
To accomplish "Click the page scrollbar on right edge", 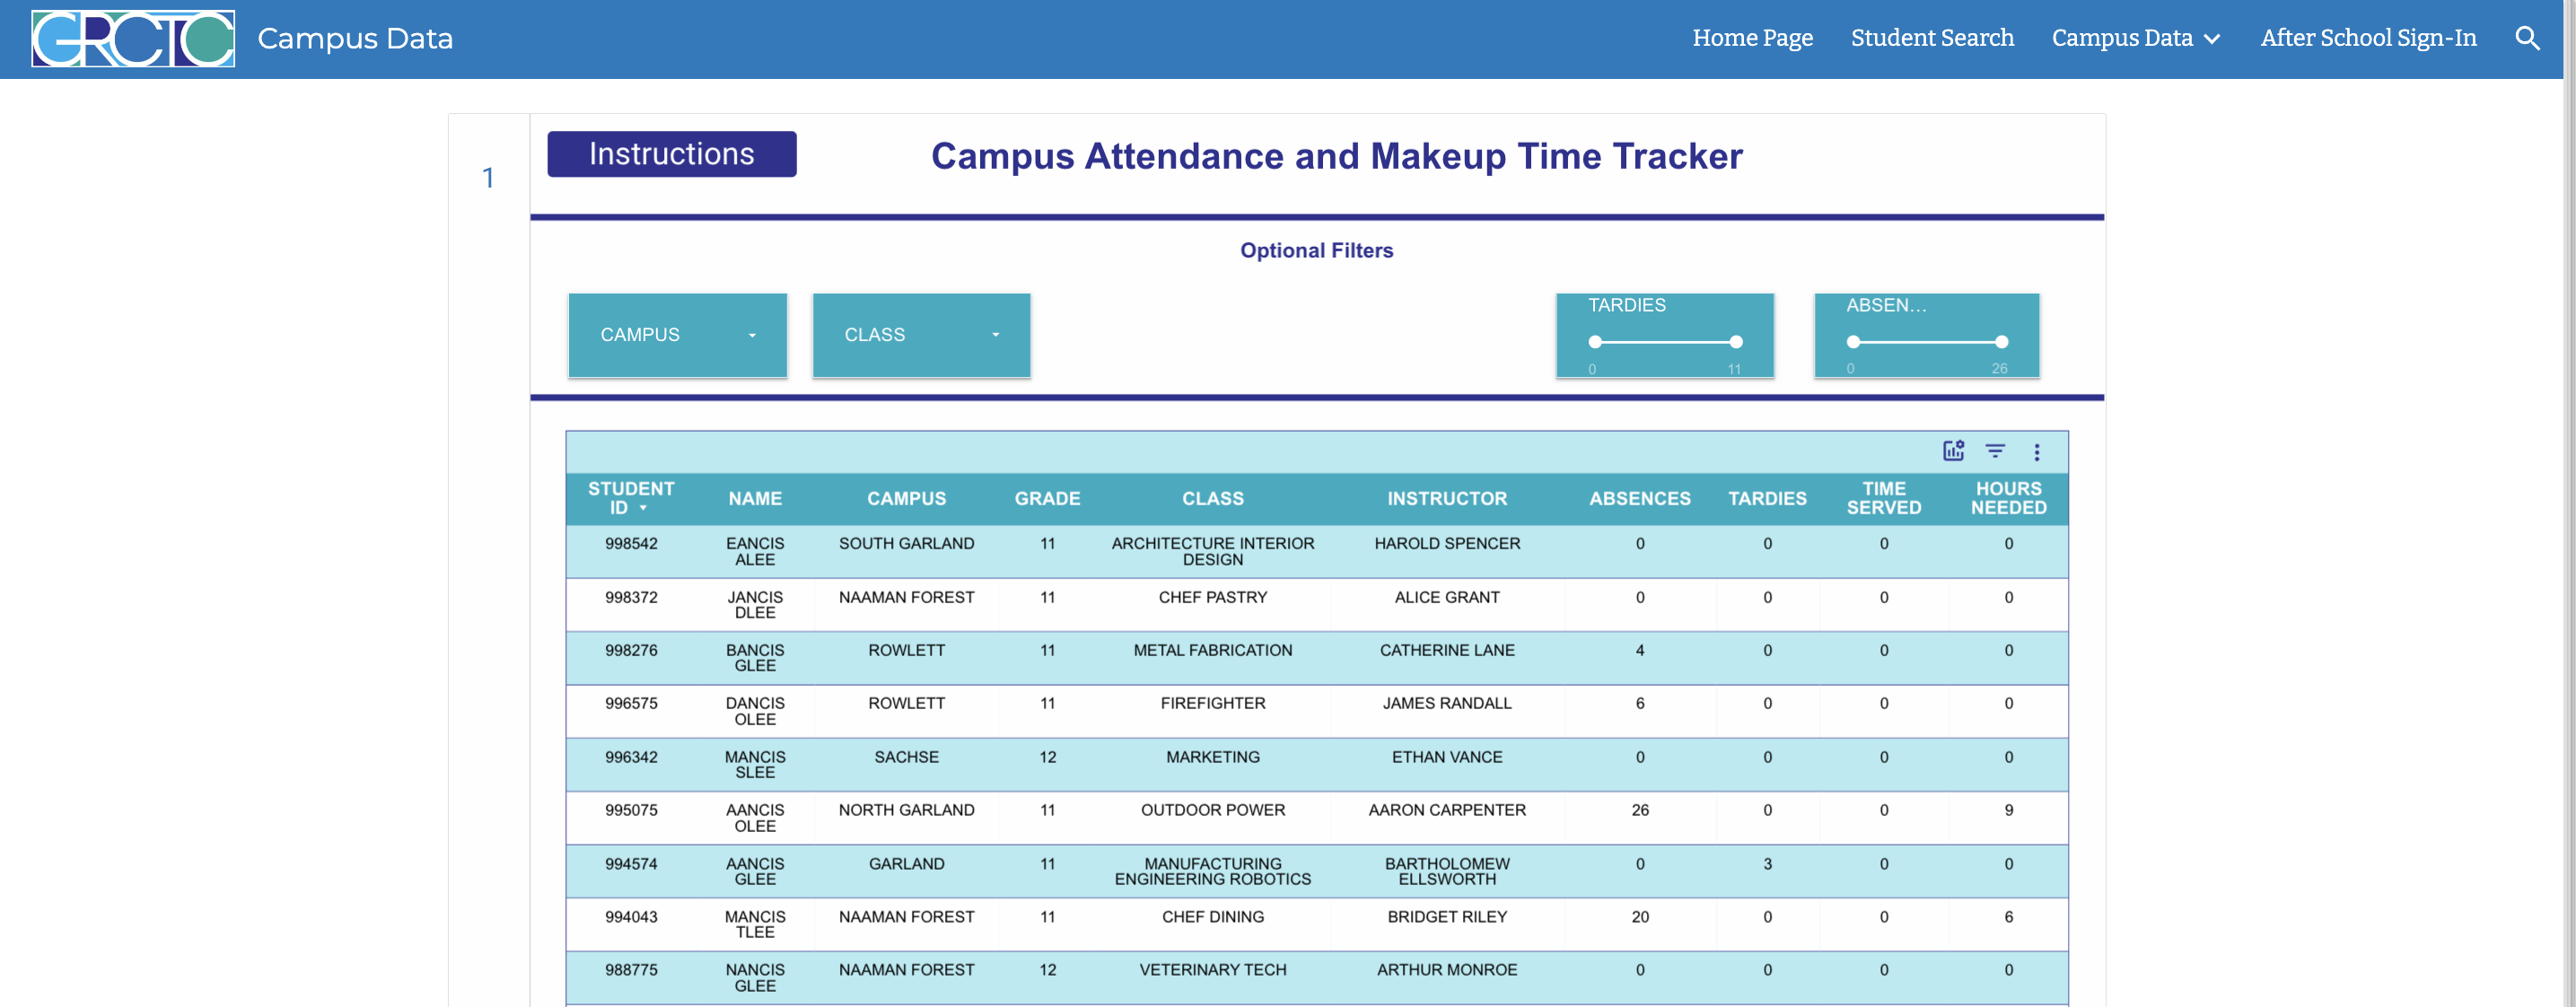I will tap(2569, 503).
